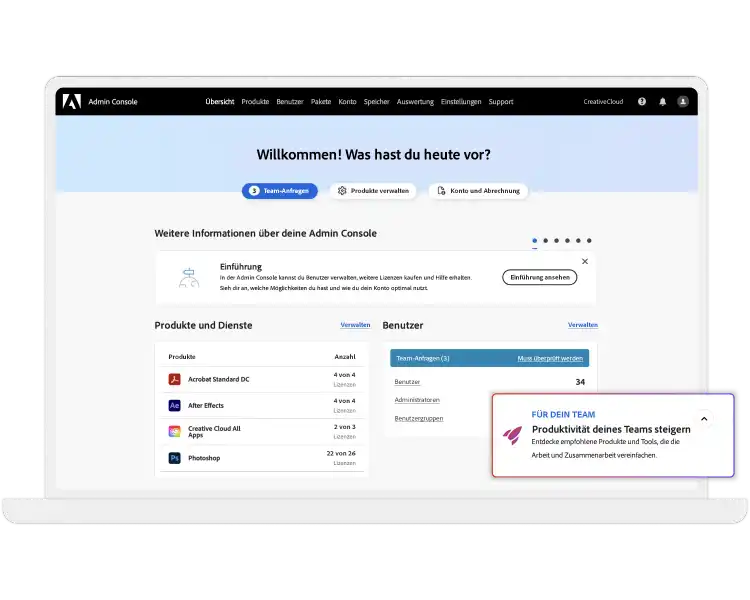The image size is (750, 600).
Task: Click the Photoshop product icon
Action: pyautogui.click(x=175, y=458)
